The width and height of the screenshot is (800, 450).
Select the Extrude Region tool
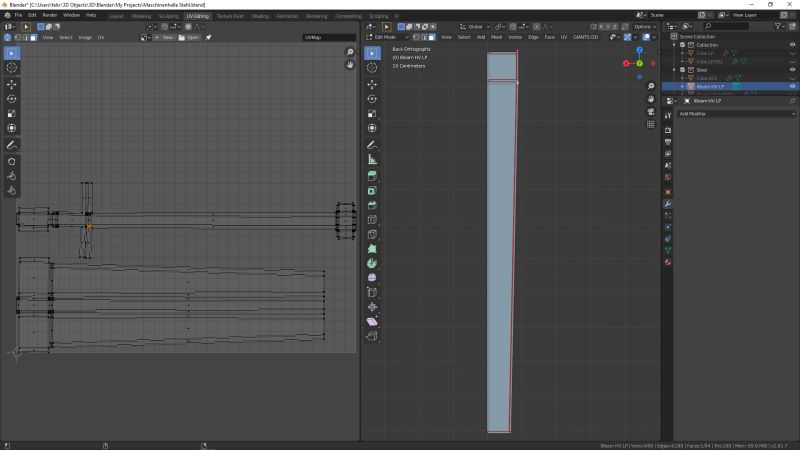tap(372, 176)
